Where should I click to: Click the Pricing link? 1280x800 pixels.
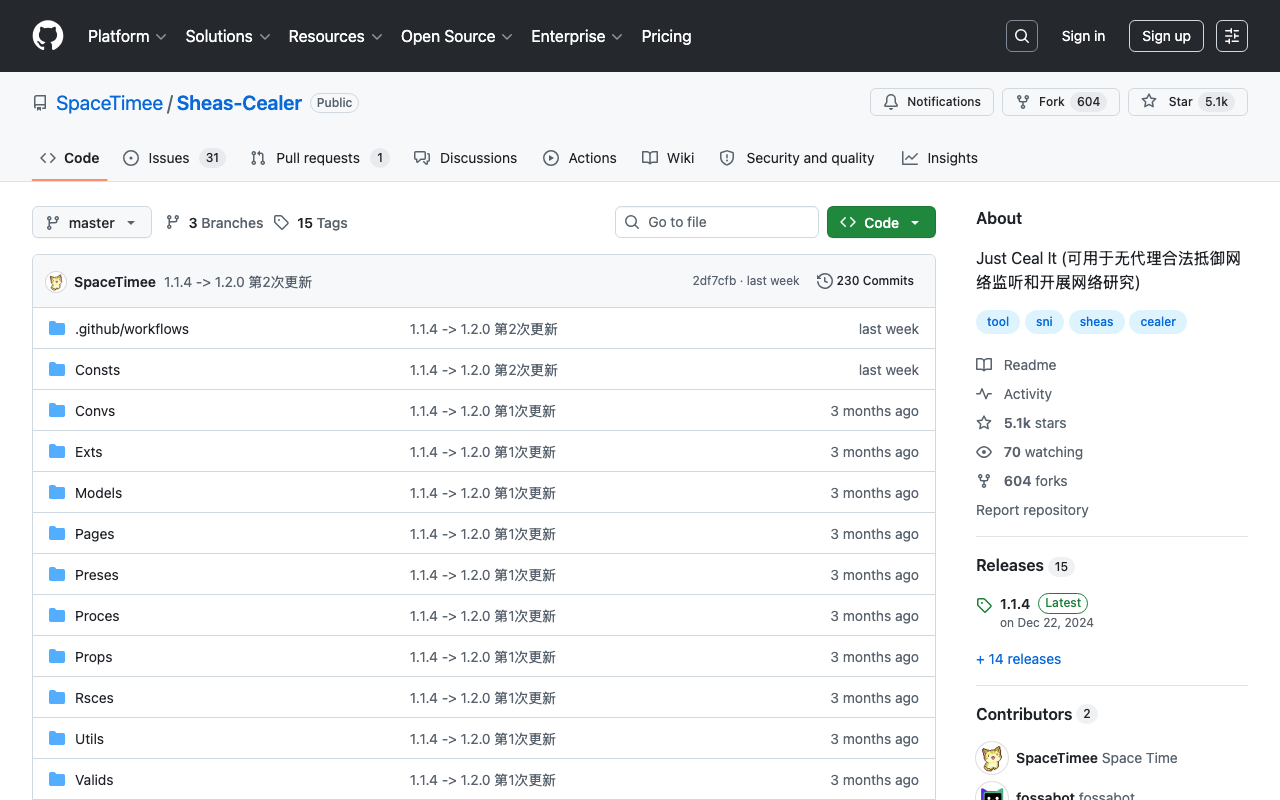click(666, 36)
